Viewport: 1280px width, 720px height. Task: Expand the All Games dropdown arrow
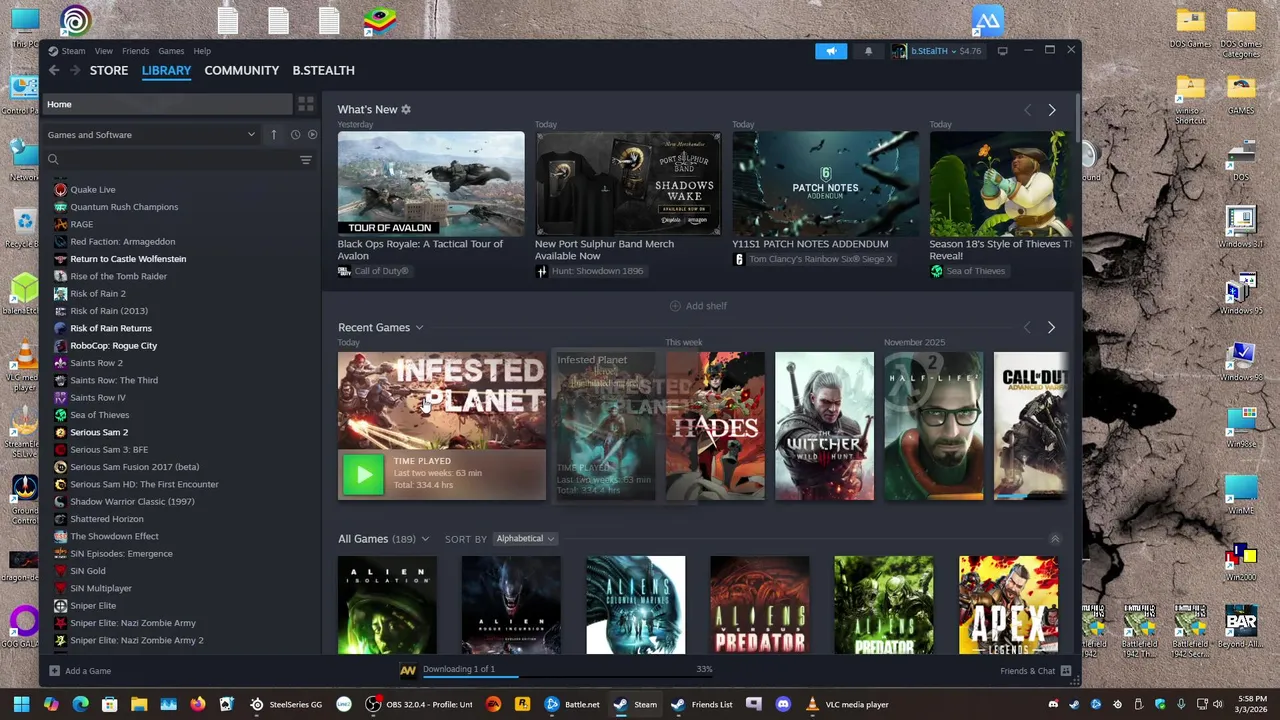(425, 539)
